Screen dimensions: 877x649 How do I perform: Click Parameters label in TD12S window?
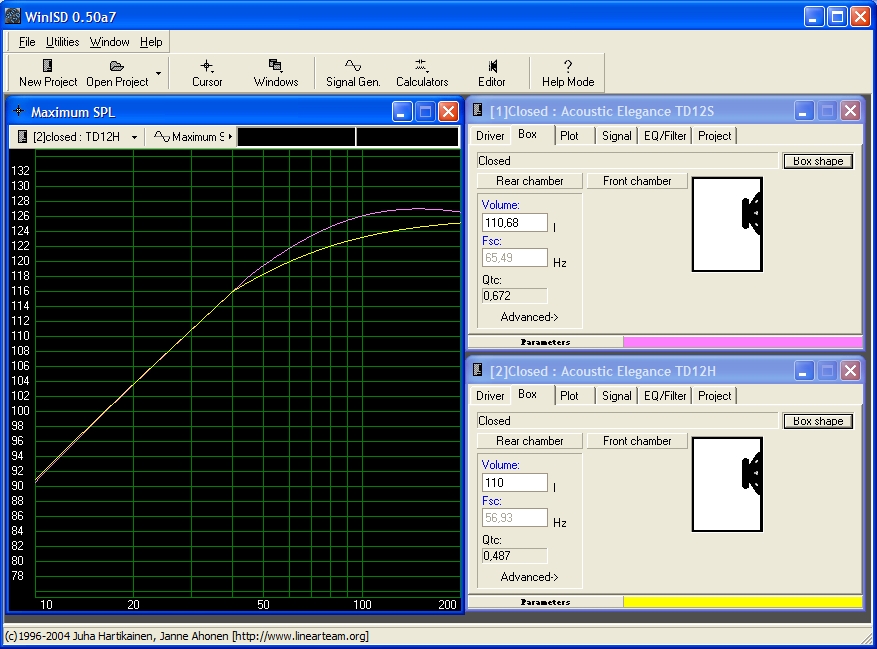[x=545, y=342]
